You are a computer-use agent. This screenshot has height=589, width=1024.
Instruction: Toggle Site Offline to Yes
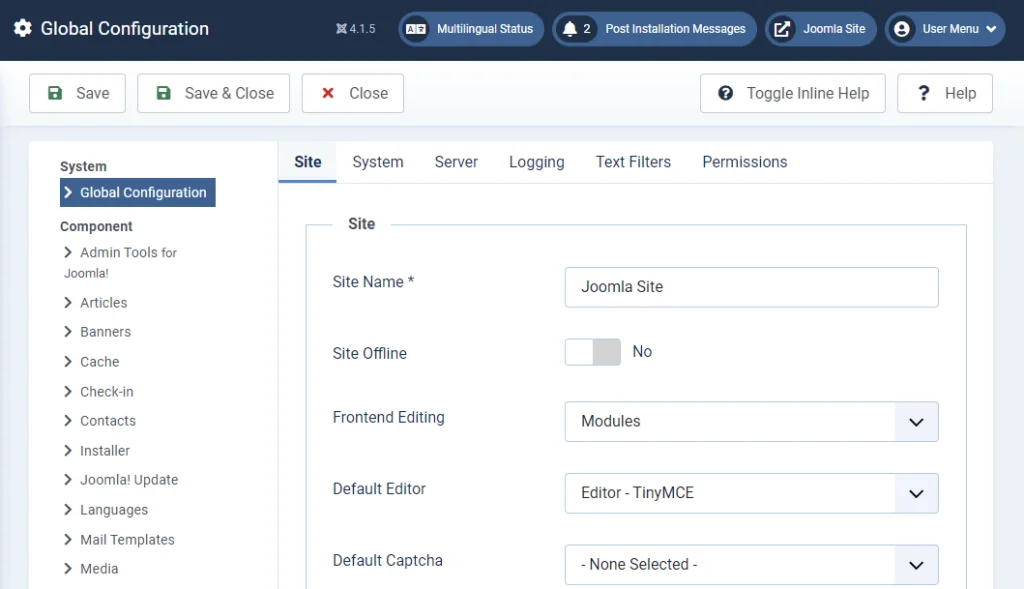(x=592, y=352)
